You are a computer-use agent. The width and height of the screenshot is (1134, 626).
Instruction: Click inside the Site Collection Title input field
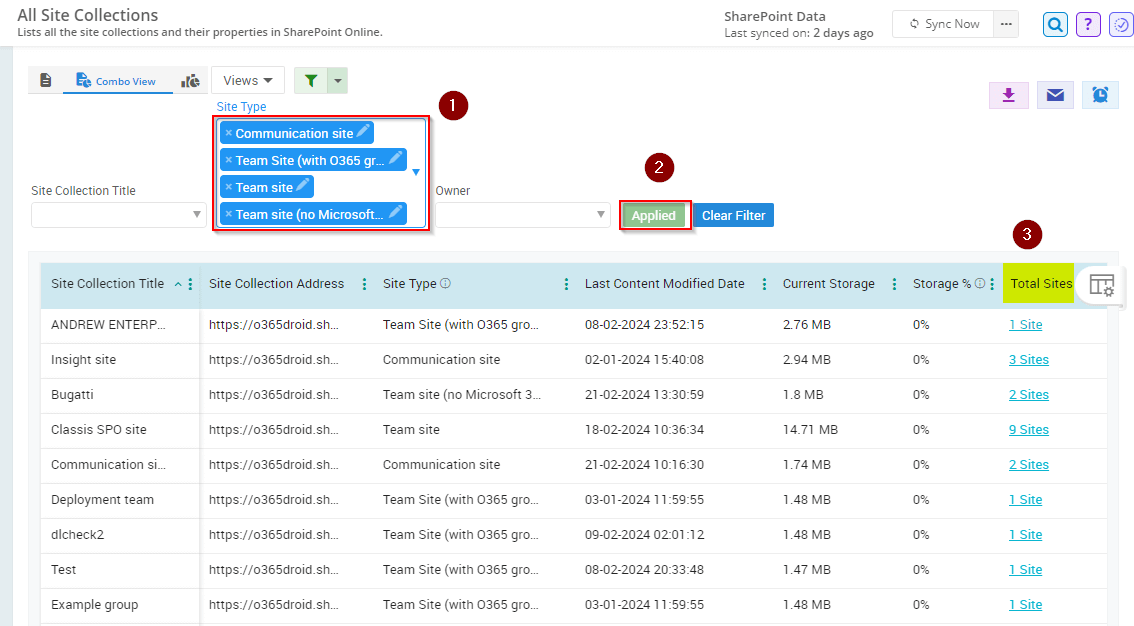tap(110, 215)
